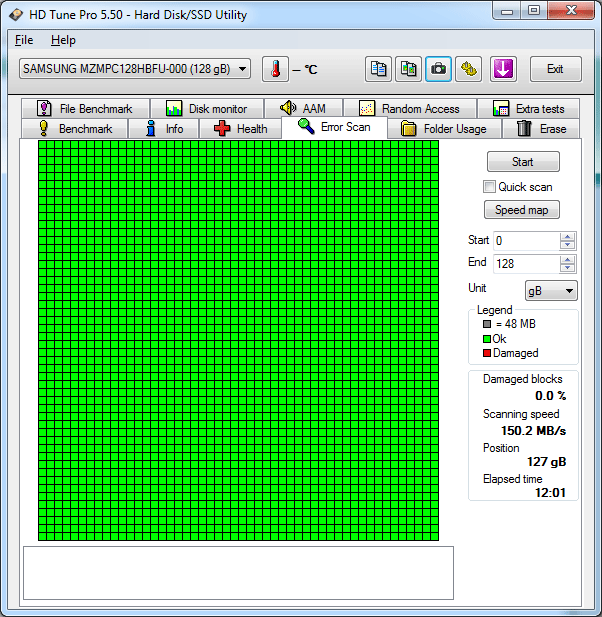Open options via gears icon
602x617 pixels.
468,69
